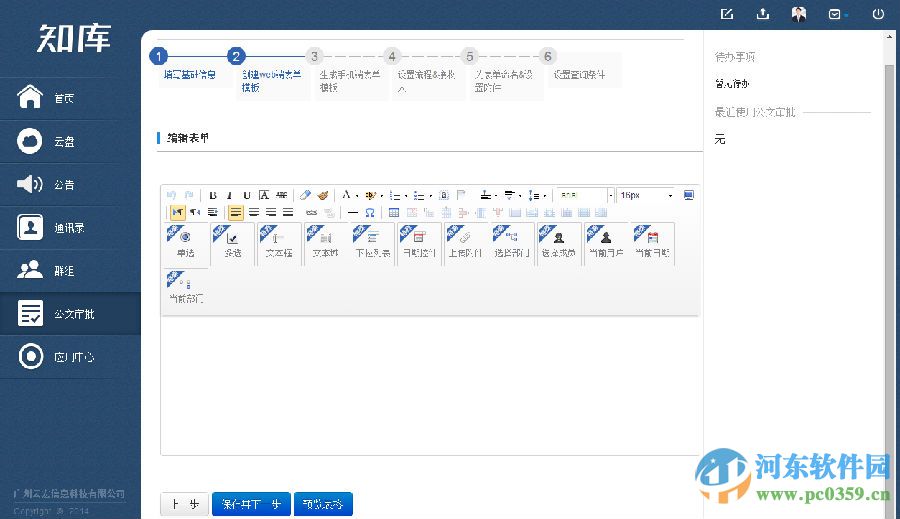Select highlighted align-left button
Screen dimensions: 900x519
235,212
